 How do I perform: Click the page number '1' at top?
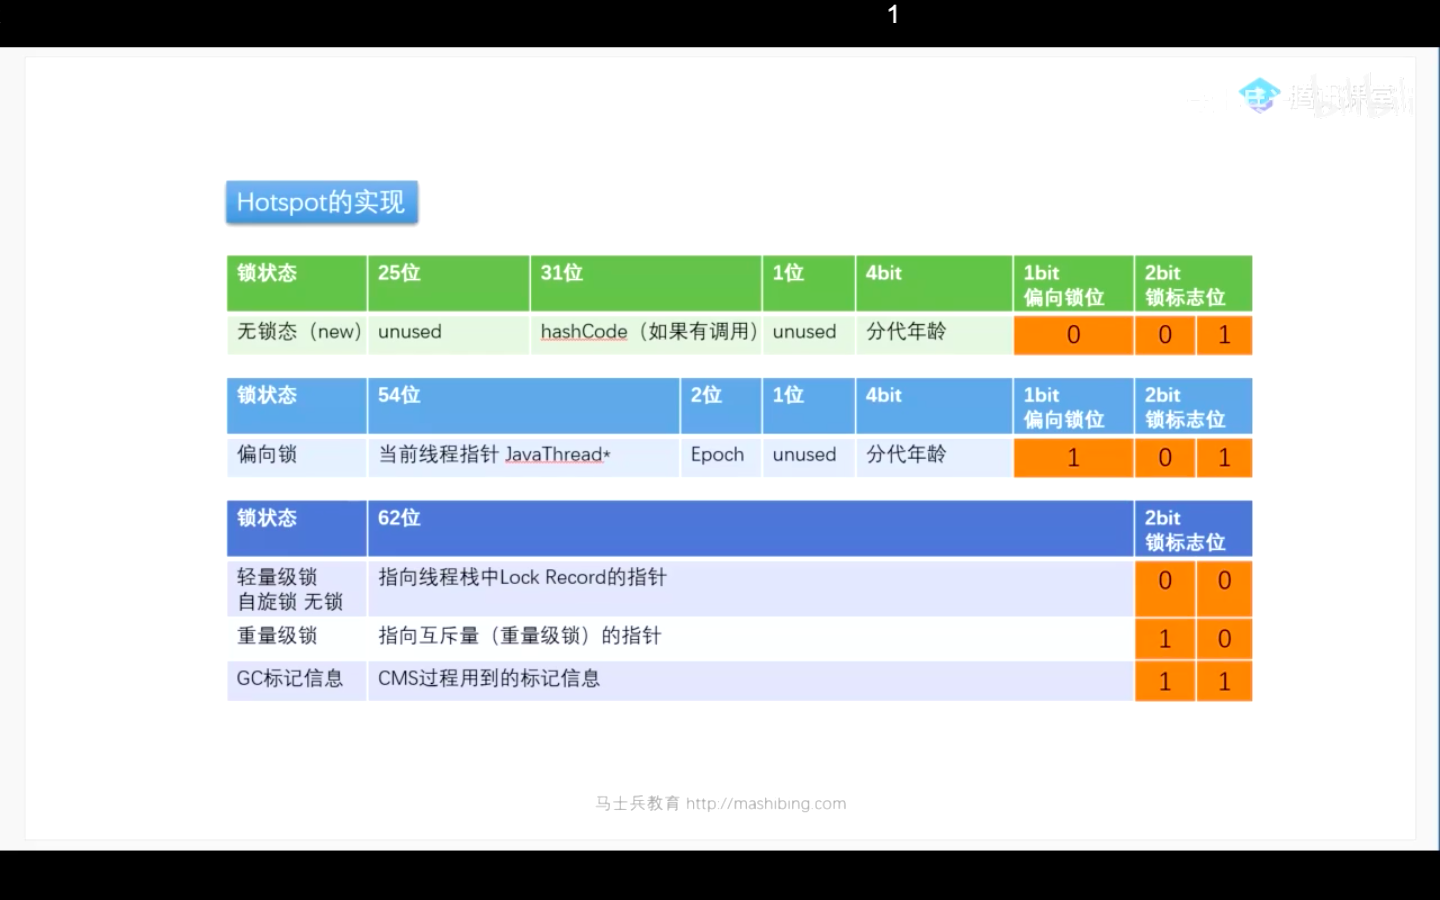click(x=891, y=14)
